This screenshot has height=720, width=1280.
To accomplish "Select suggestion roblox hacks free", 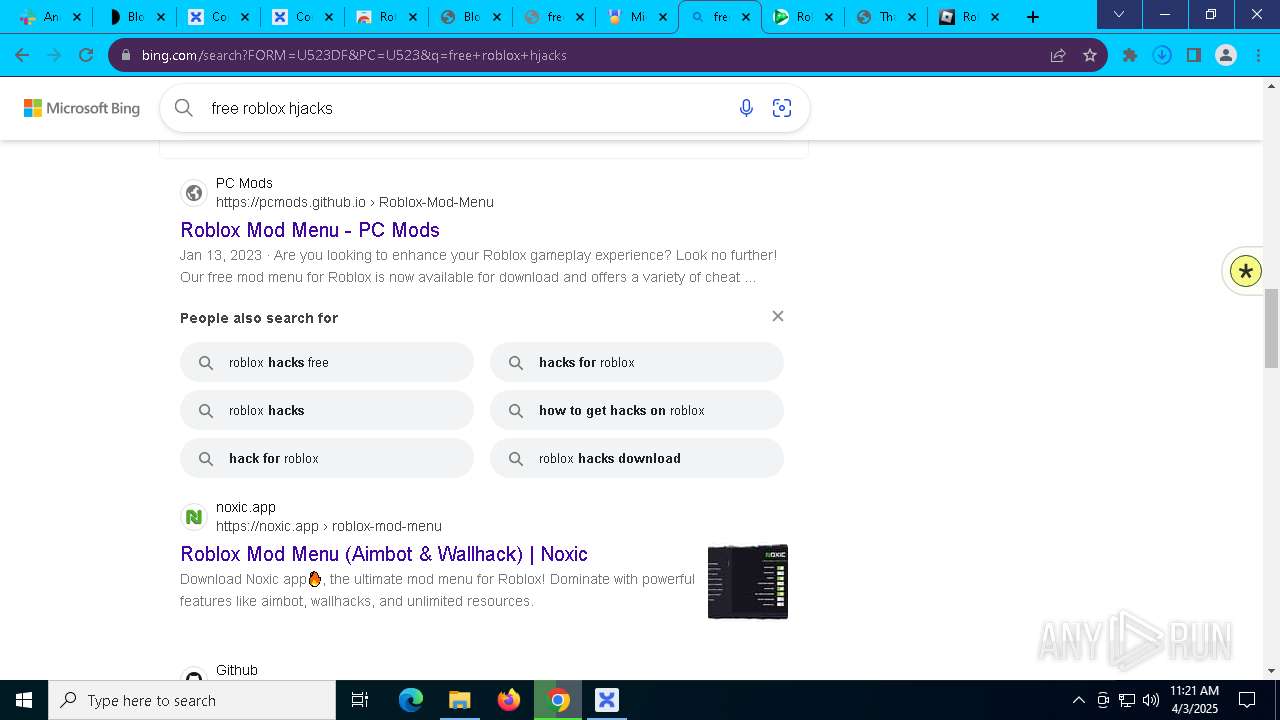I will coord(327,362).
